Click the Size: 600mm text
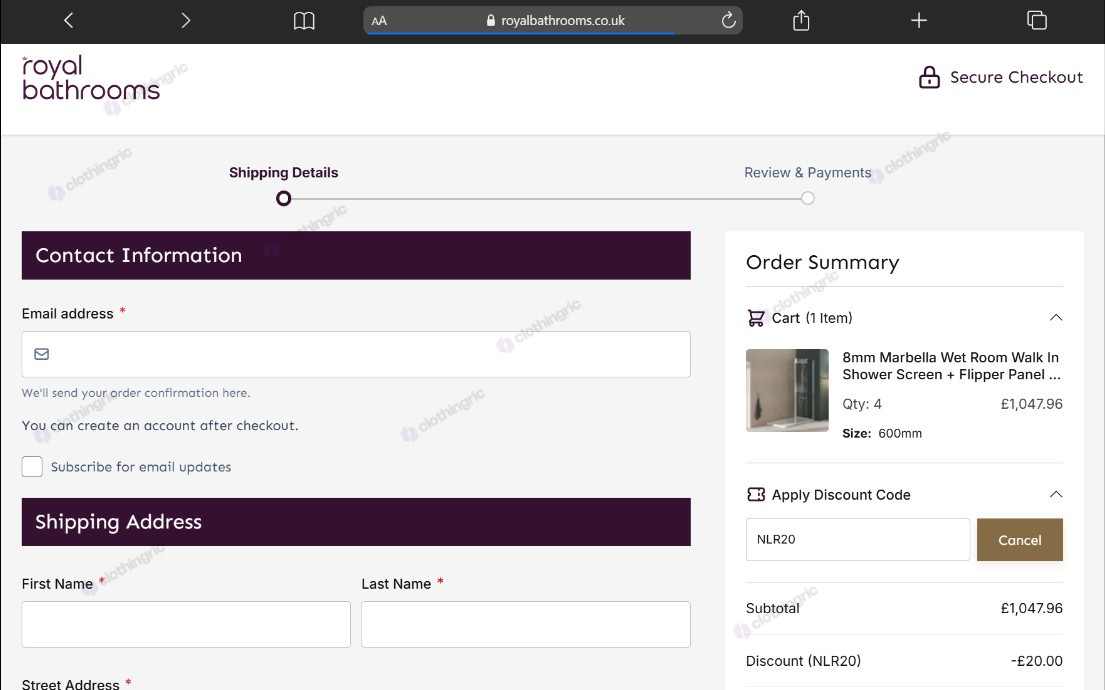Screen dimensions: 1105x690 pyautogui.click(x=882, y=433)
